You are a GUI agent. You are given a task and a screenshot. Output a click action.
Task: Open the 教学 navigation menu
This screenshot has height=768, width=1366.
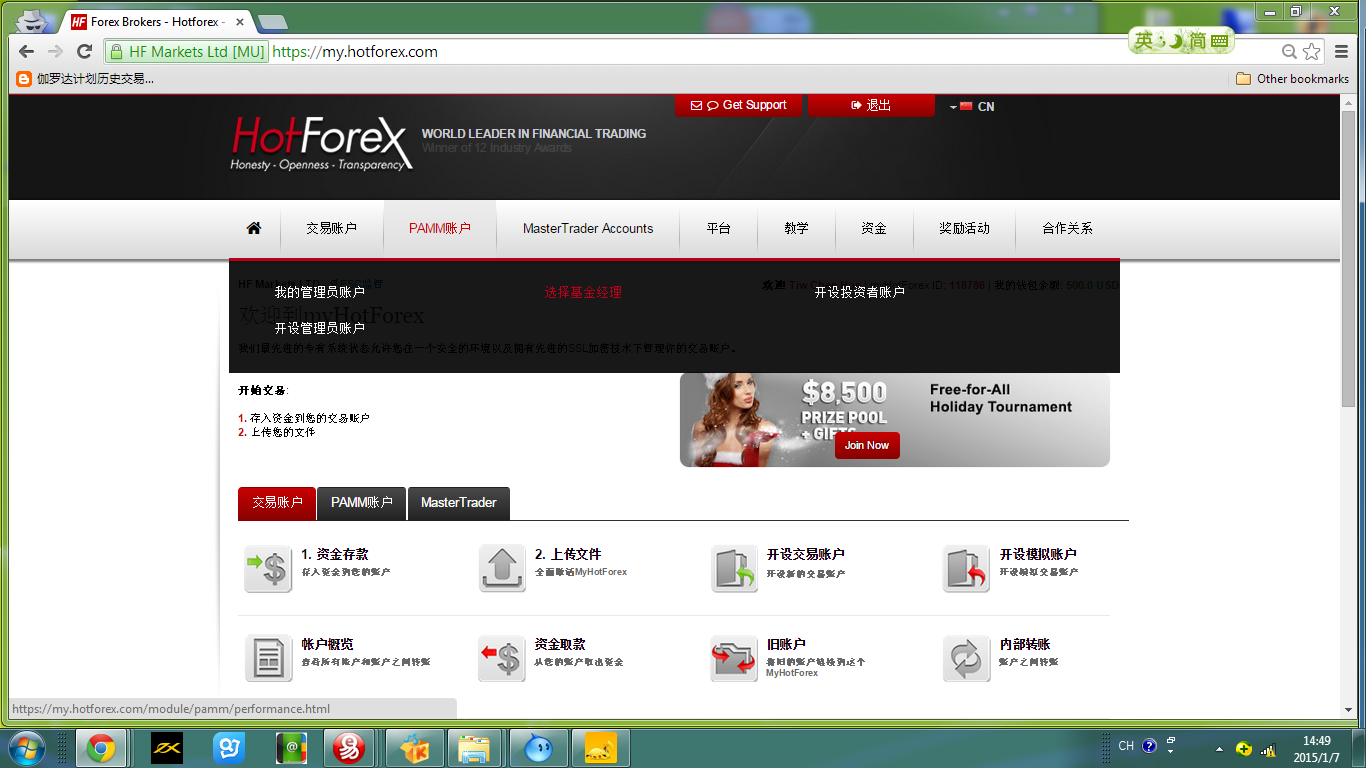point(796,228)
